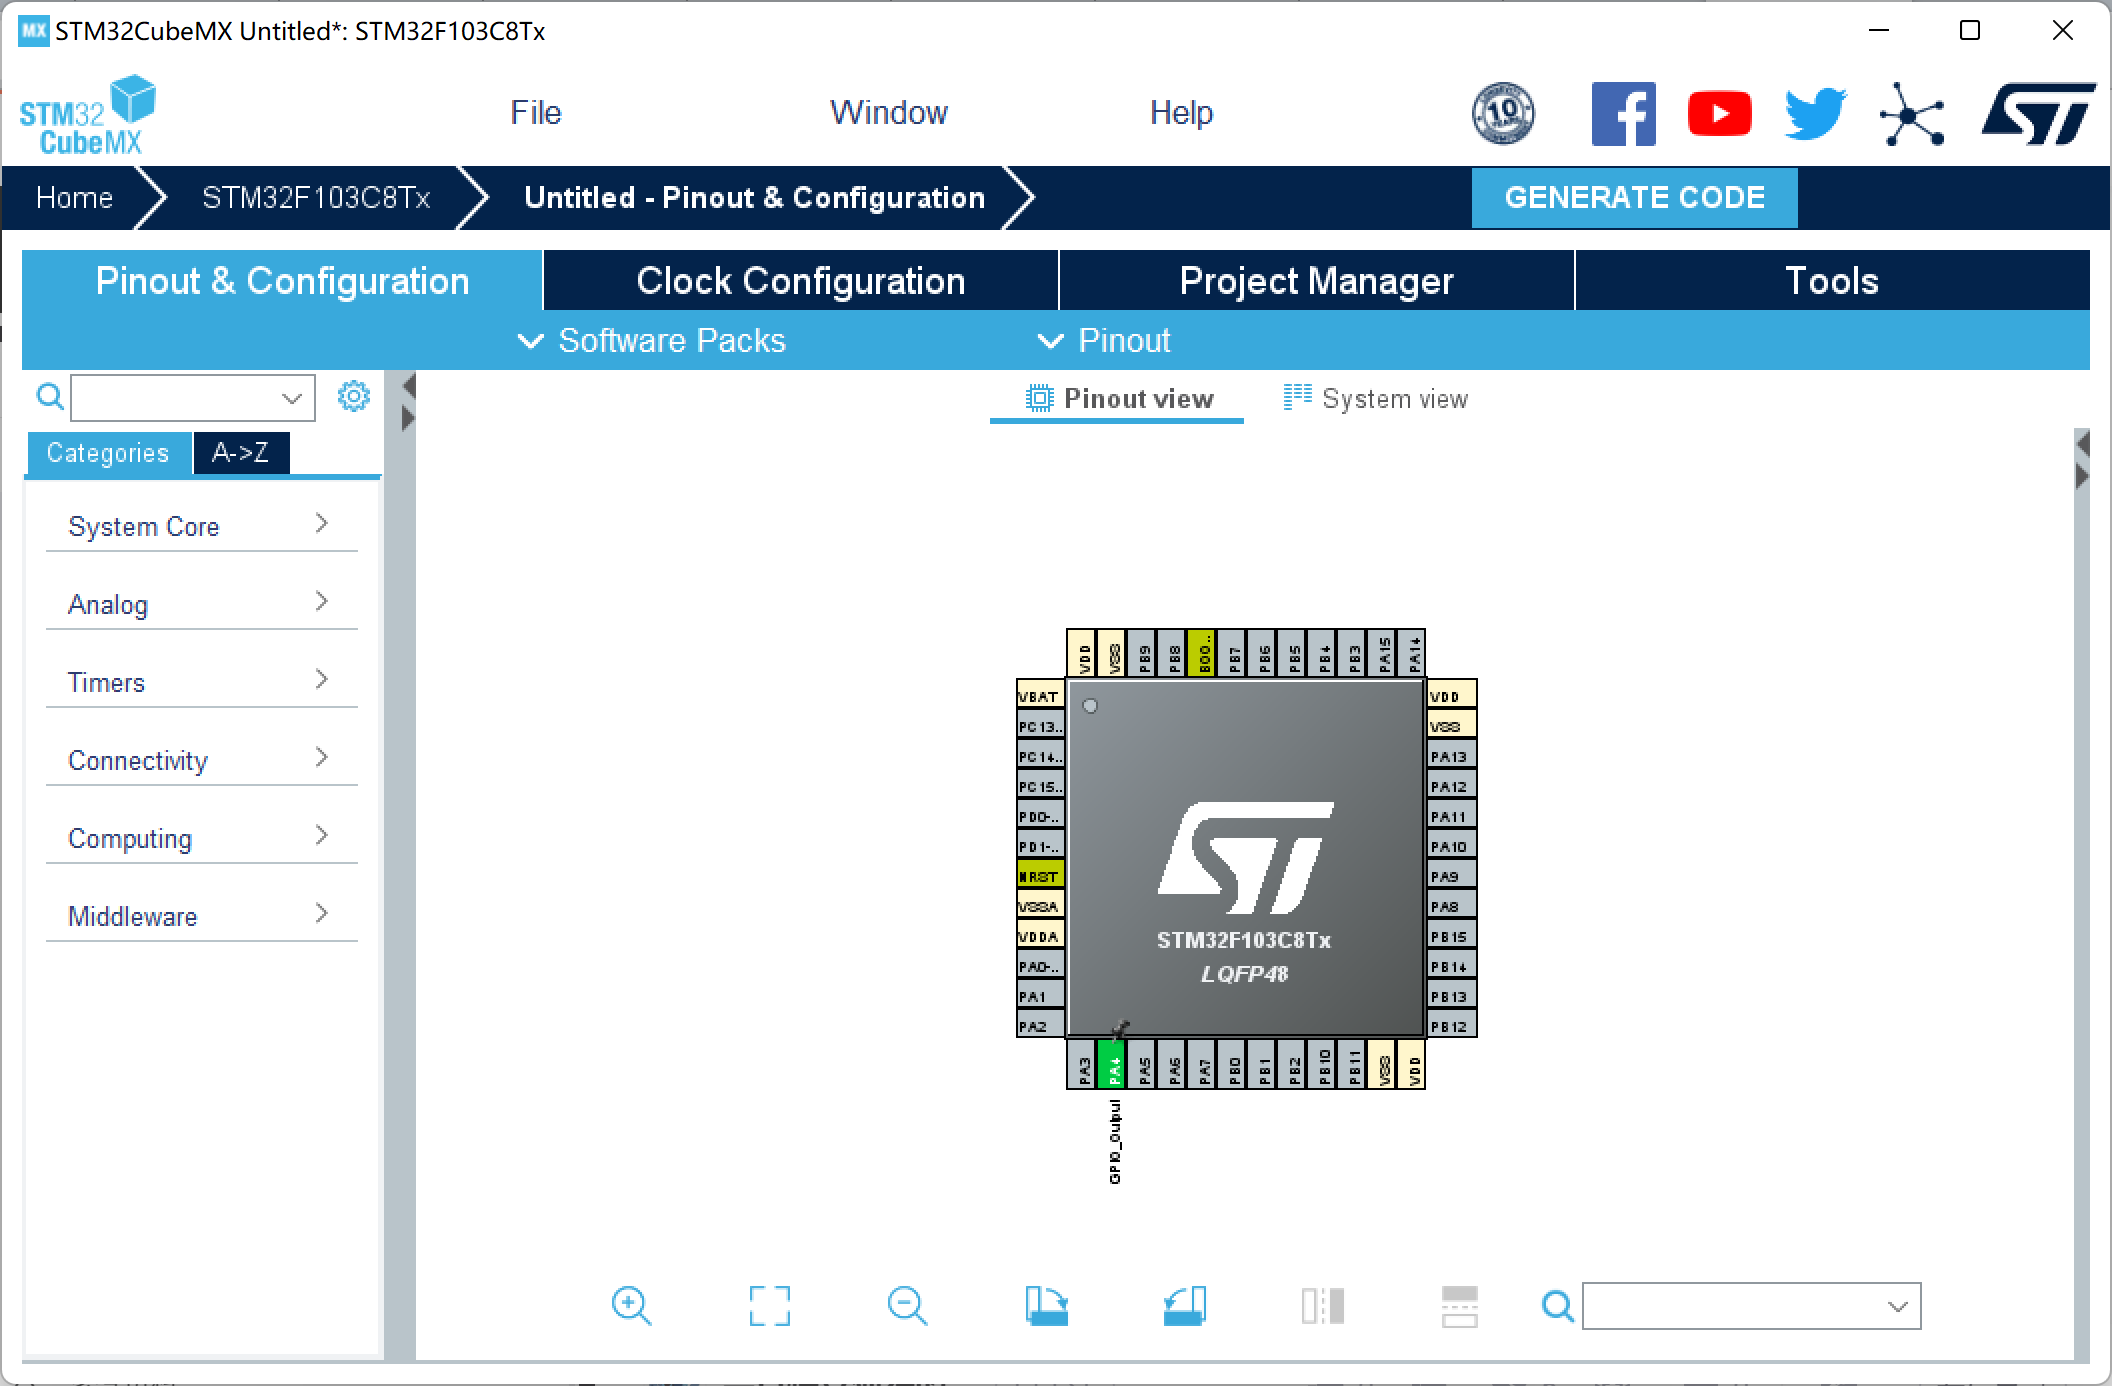Open the Clock Configuration tab
The height and width of the screenshot is (1386, 2112).
point(800,281)
